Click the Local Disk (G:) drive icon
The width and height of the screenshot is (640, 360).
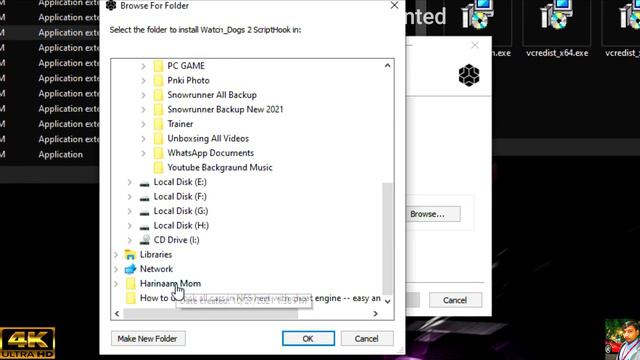tap(144, 212)
